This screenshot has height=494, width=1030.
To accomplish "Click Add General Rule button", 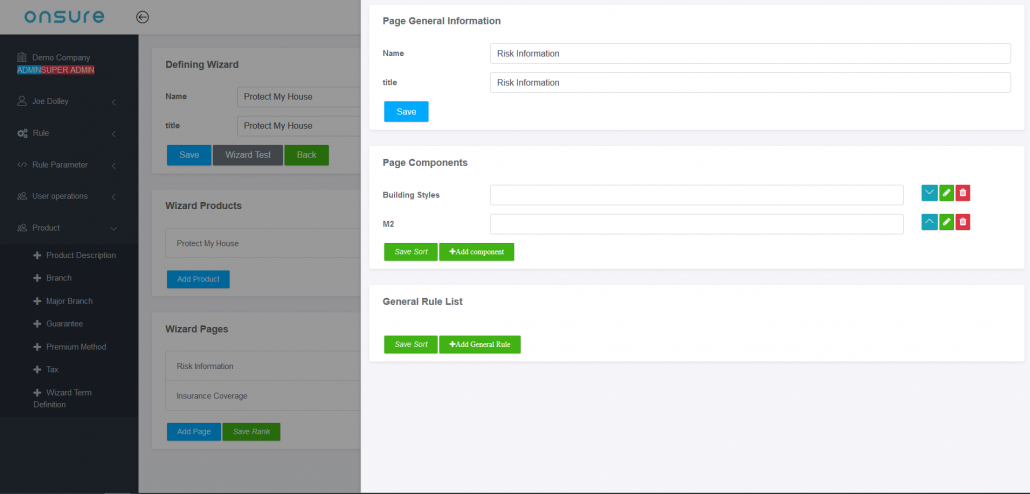I will pyautogui.click(x=479, y=344).
